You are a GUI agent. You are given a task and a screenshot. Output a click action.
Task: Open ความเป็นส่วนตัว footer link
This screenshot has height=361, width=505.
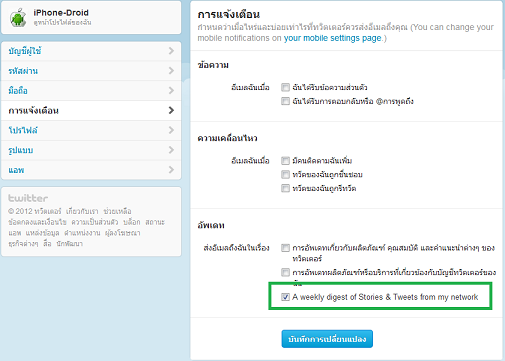pyautogui.click(x=95, y=222)
